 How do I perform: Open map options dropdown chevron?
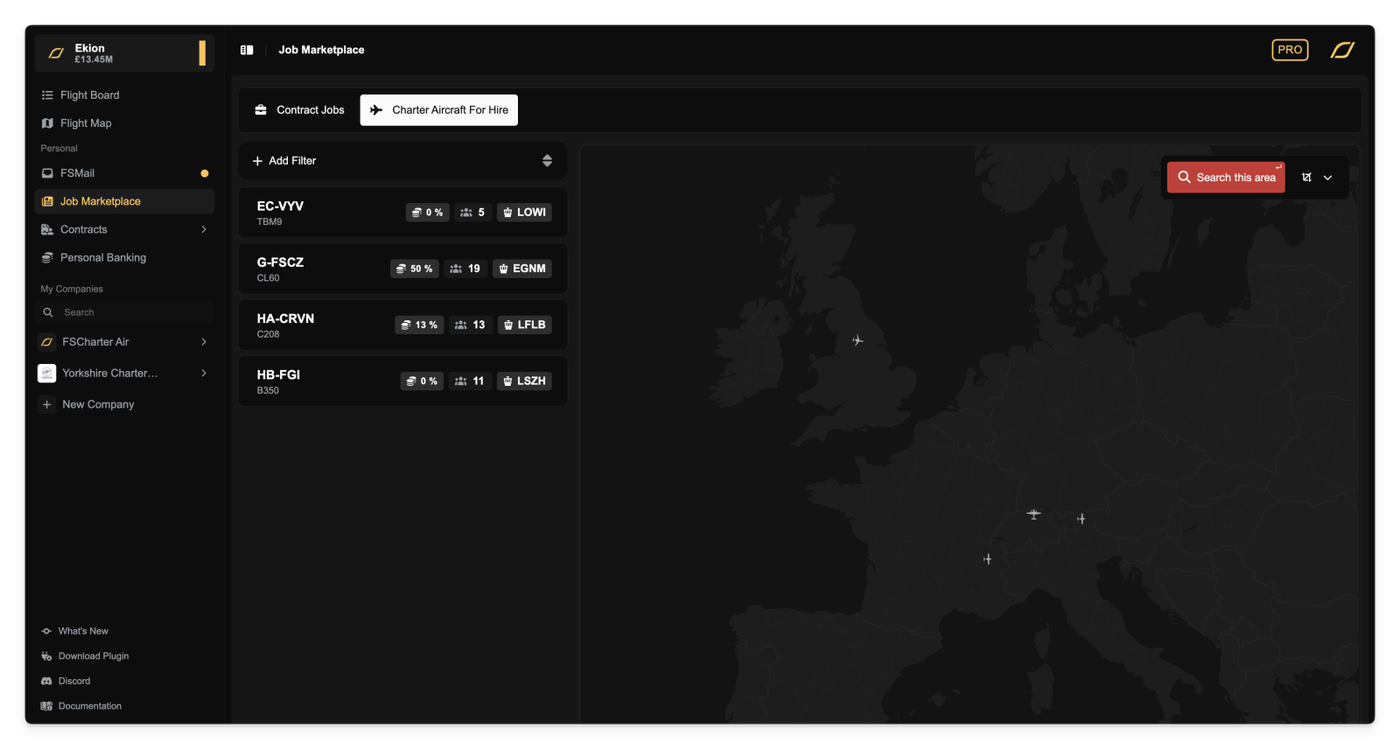pos(1328,178)
